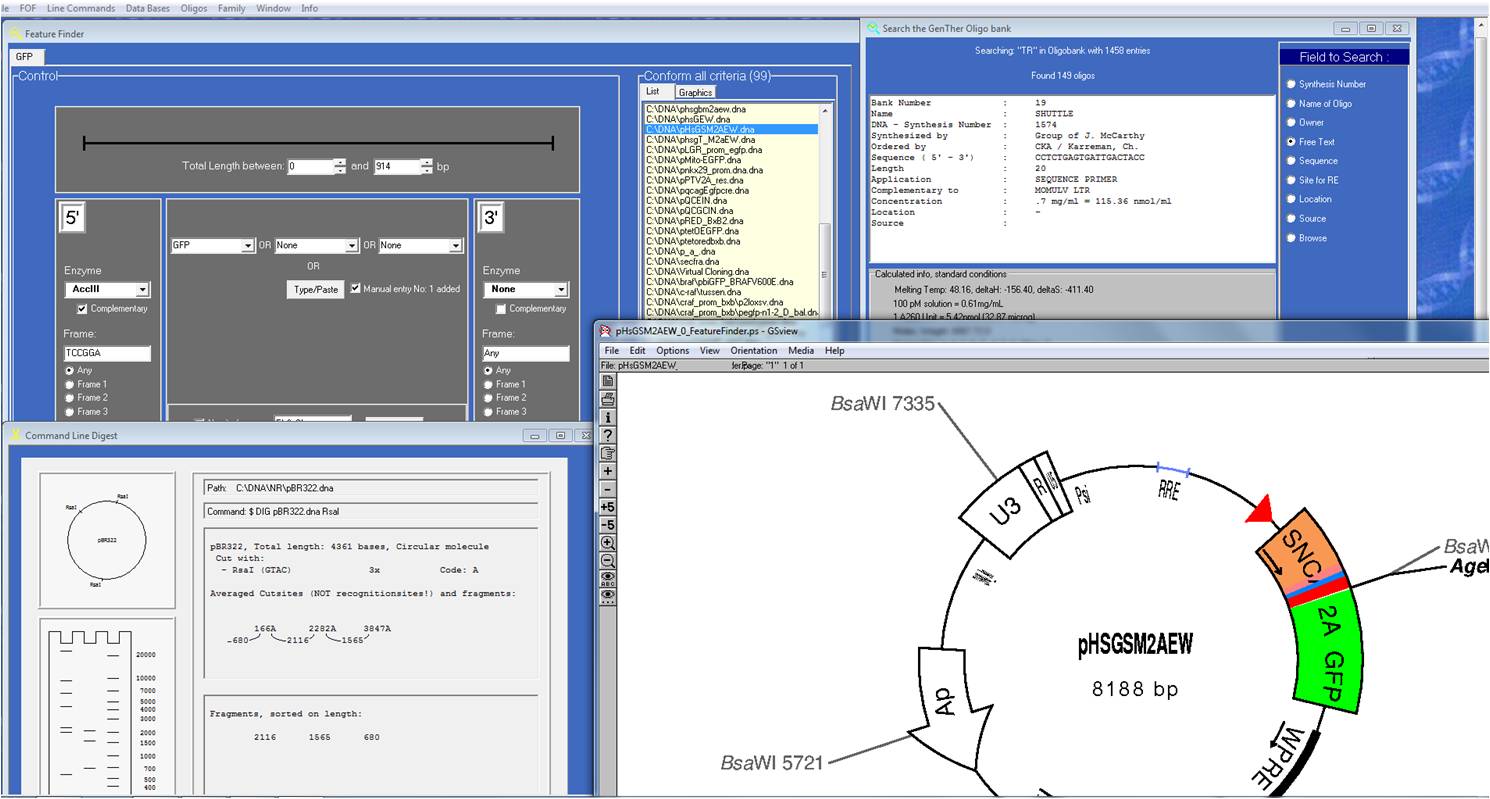1490x799 pixels.
Task: Click the pointing hand go-to-page icon
Action: (607, 453)
